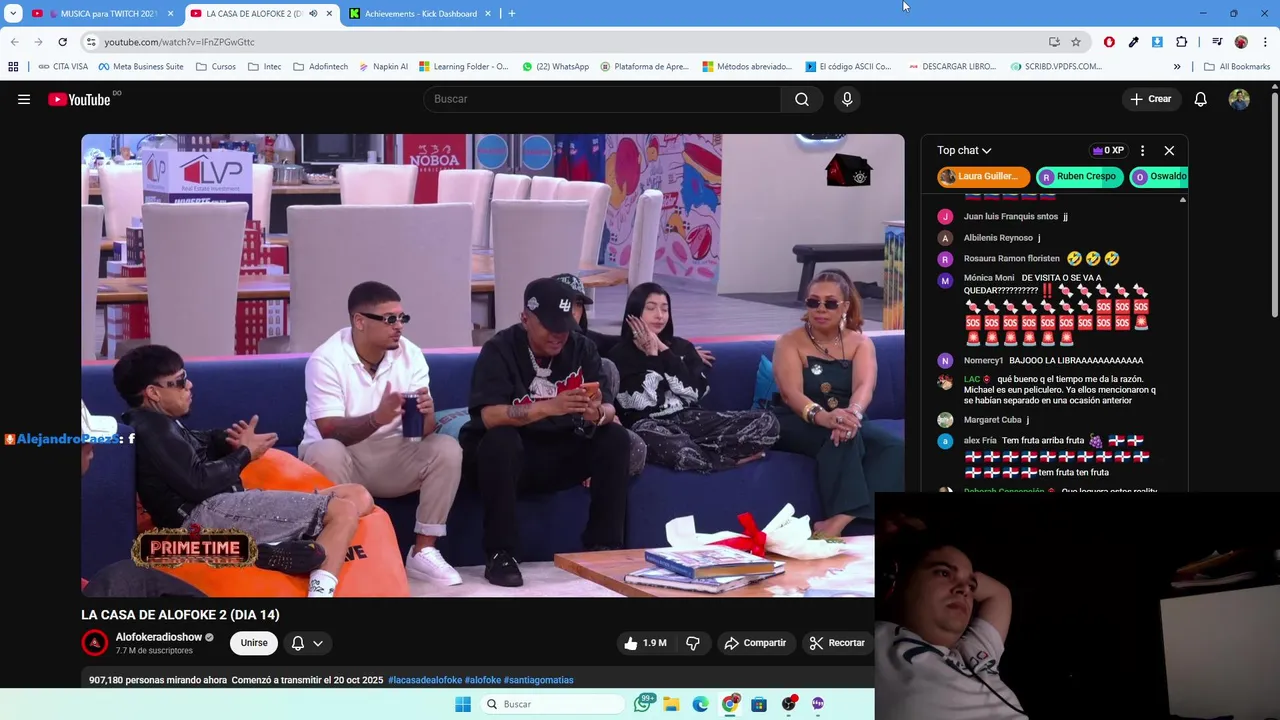1280x720 pixels.
Task: Like the video with thumbs up
Action: pyautogui.click(x=645, y=643)
